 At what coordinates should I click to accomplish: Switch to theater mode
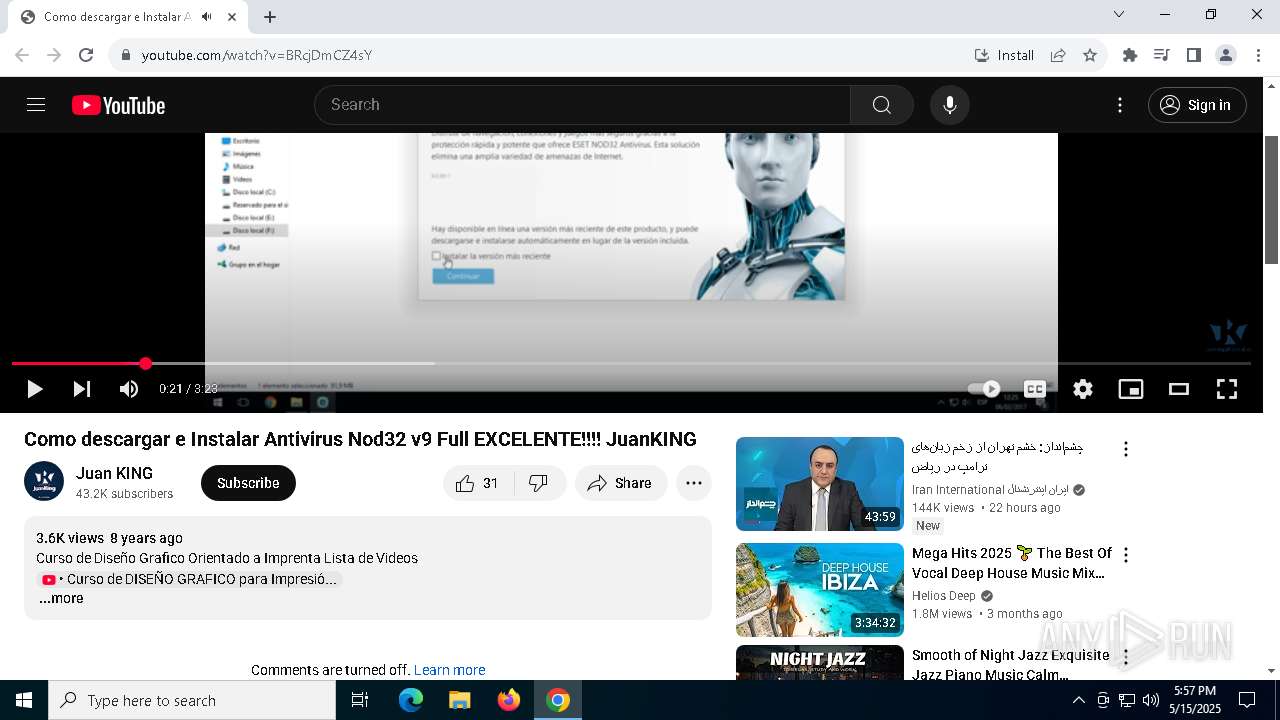[x=1179, y=389]
